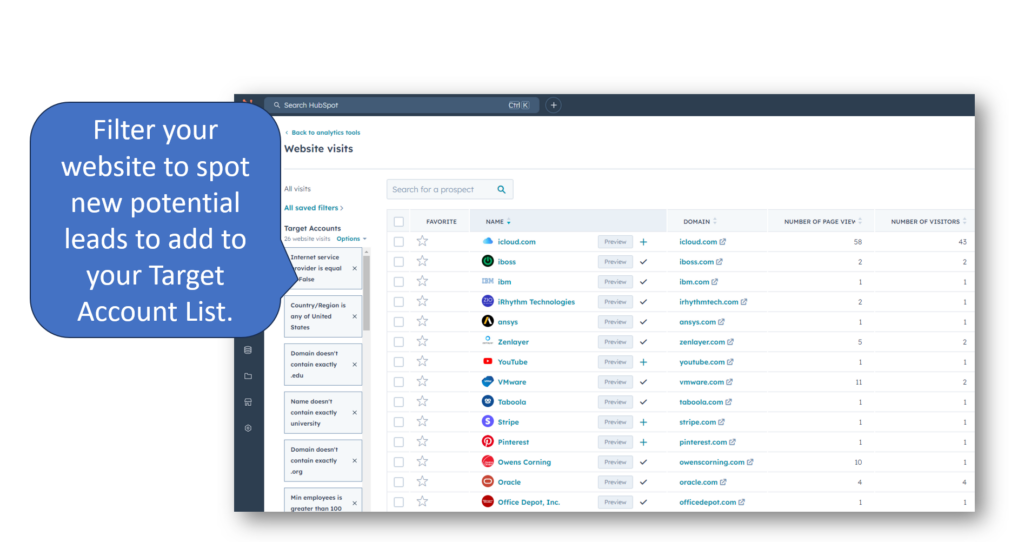Sort by Number of Visitors column
This screenshot has height=542, width=1024.
pyautogui.click(x=928, y=221)
